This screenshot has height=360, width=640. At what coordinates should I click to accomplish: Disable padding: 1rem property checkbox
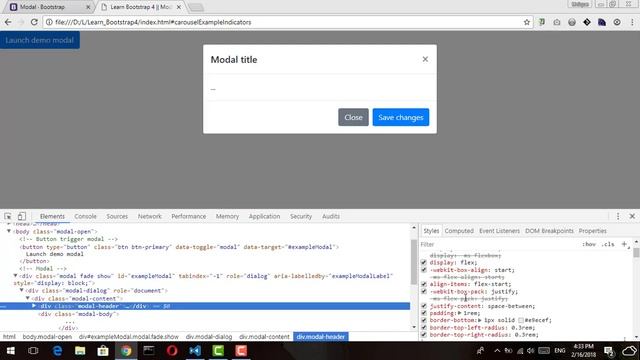click(424, 313)
